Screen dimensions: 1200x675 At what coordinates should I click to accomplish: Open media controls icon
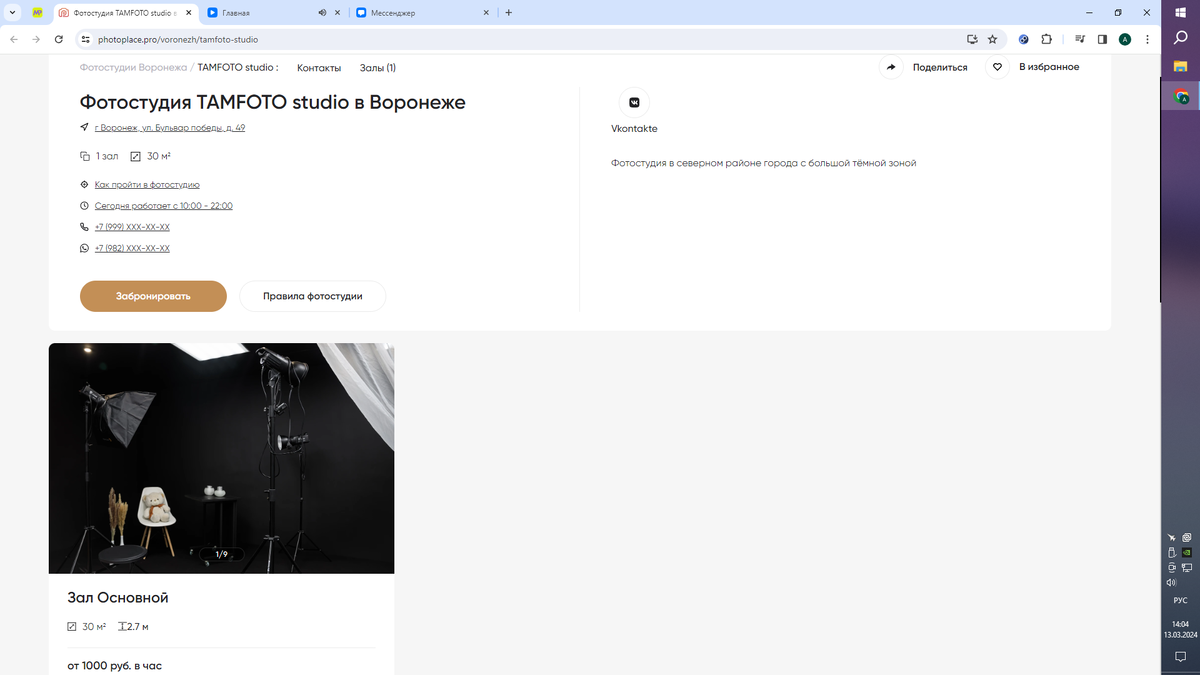(1080, 39)
